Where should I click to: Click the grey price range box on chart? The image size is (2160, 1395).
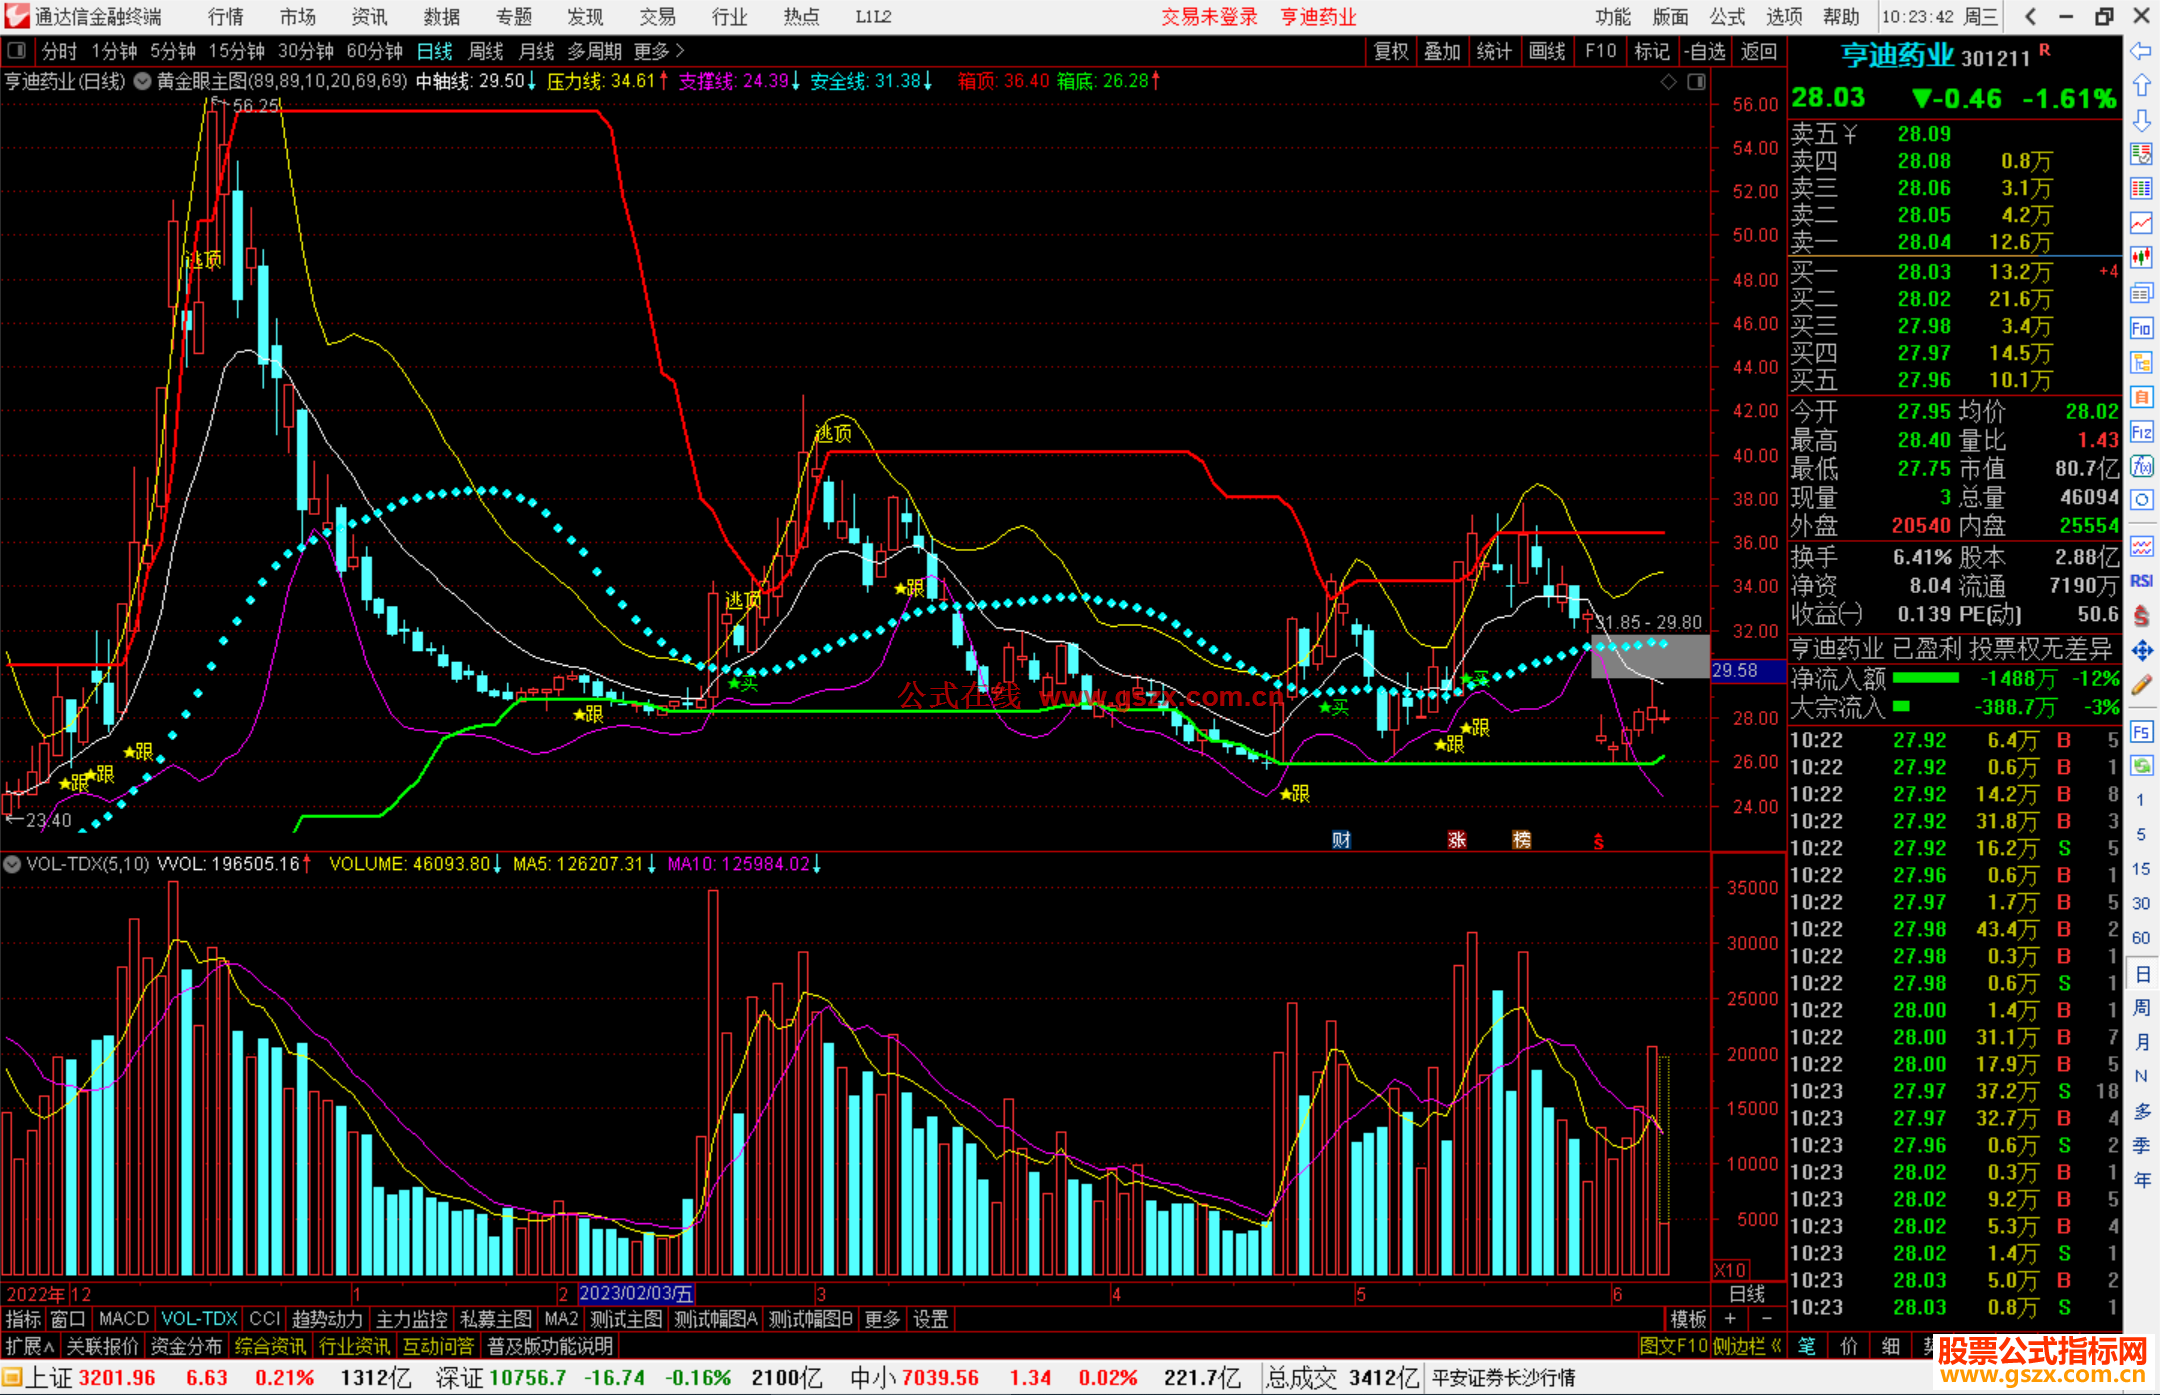[x=1650, y=657]
